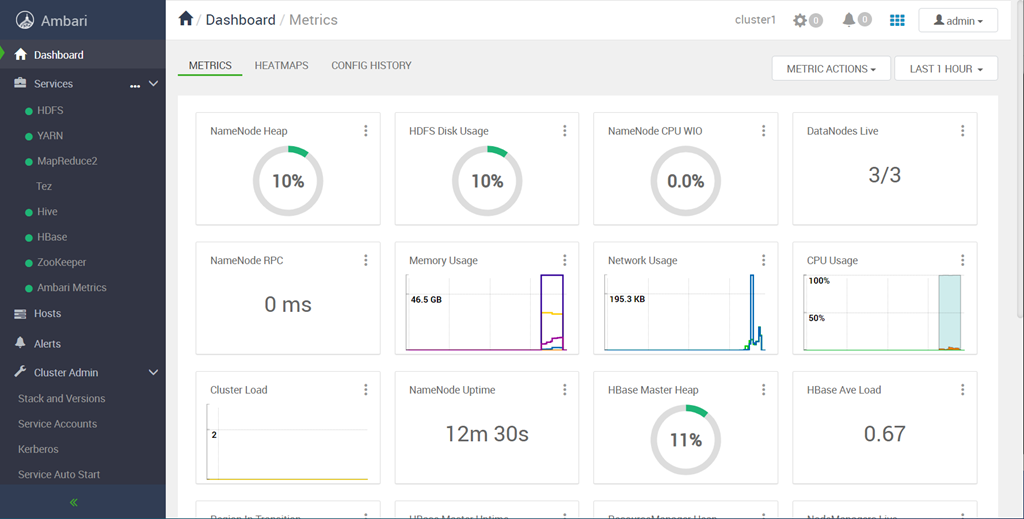The height and width of the screenshot is (519, 1024).
Task: Click the Hosts server icon
Action: [x=20, y=313]
